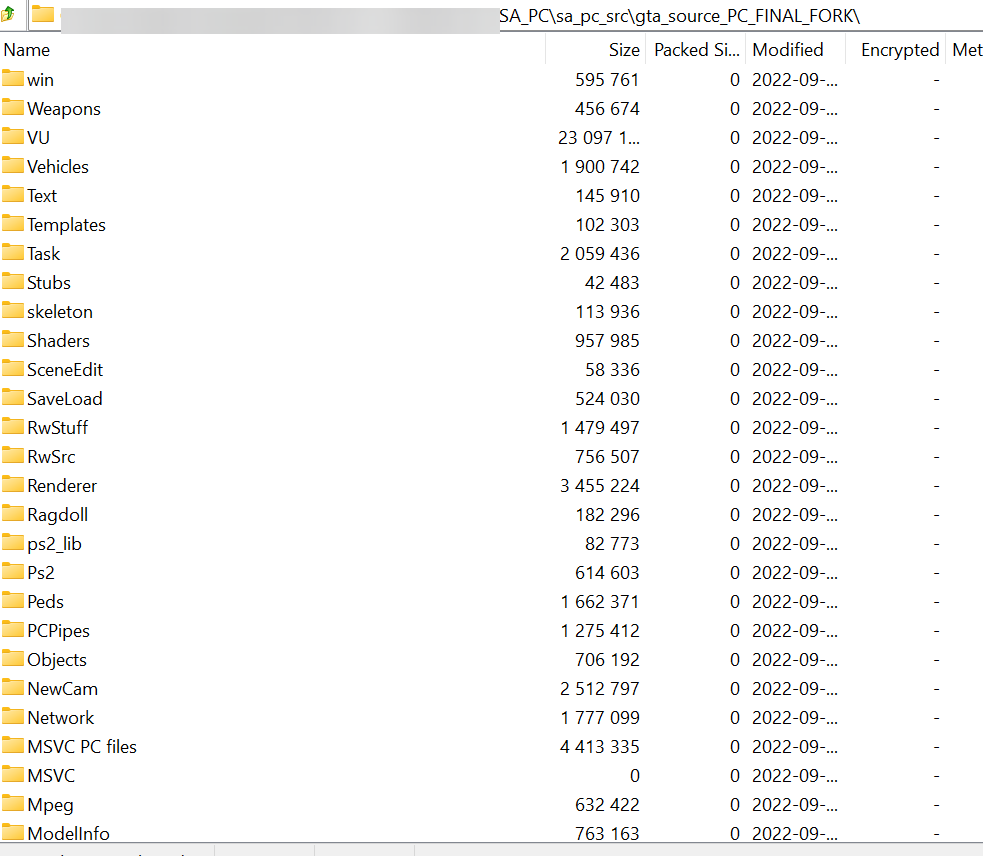Screen dimensions: 983x856
Task: Click the win folder icon
Action: (x=13, y=78)
